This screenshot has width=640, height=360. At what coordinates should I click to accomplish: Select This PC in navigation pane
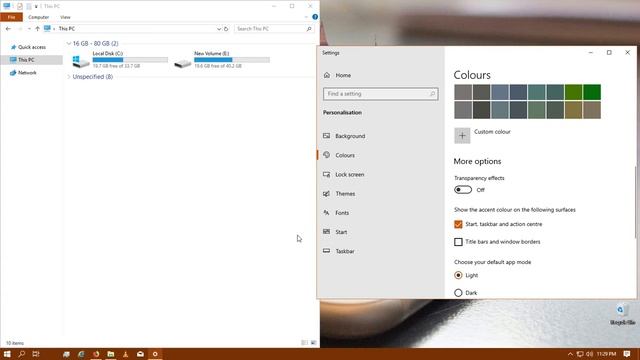point(32,60)
